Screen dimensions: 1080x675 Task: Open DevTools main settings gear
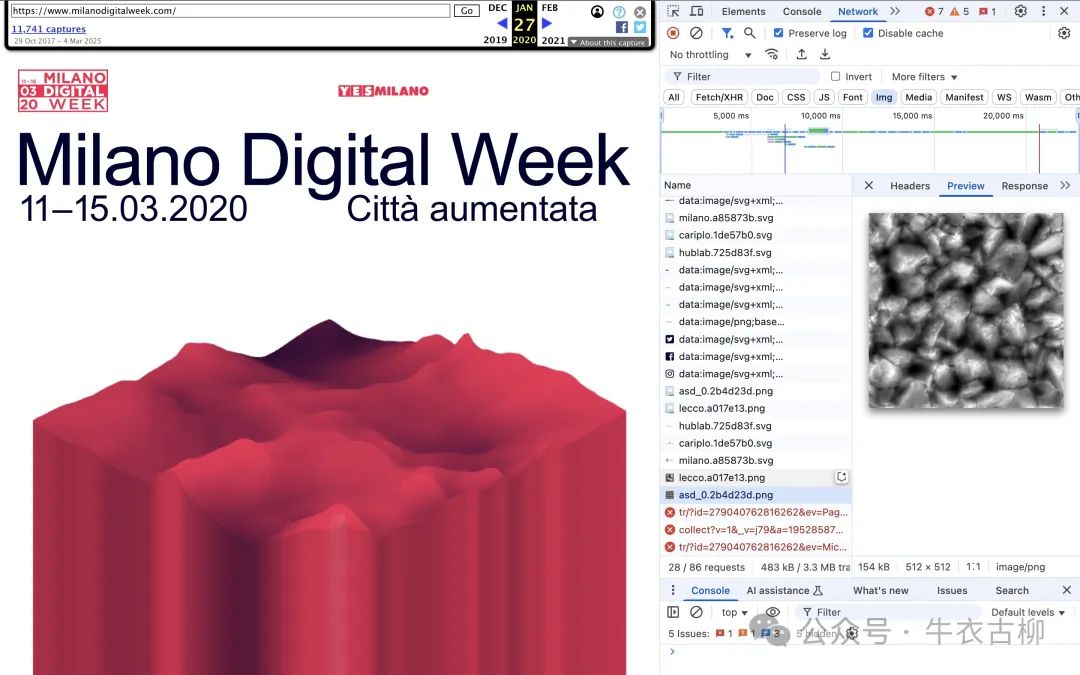[1021, 11]
